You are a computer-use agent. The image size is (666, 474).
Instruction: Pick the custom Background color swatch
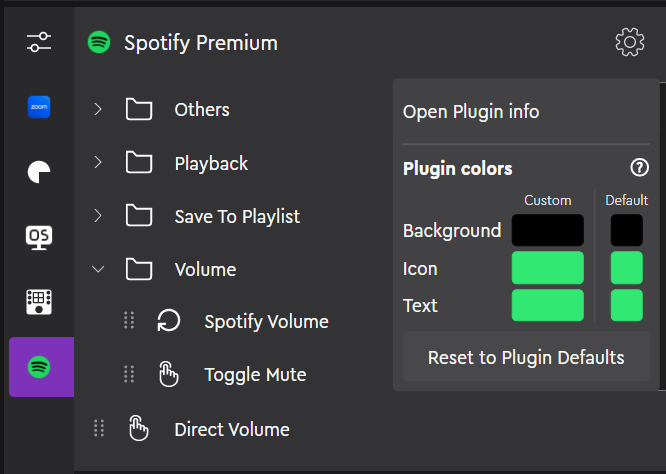tap(547, 231)
